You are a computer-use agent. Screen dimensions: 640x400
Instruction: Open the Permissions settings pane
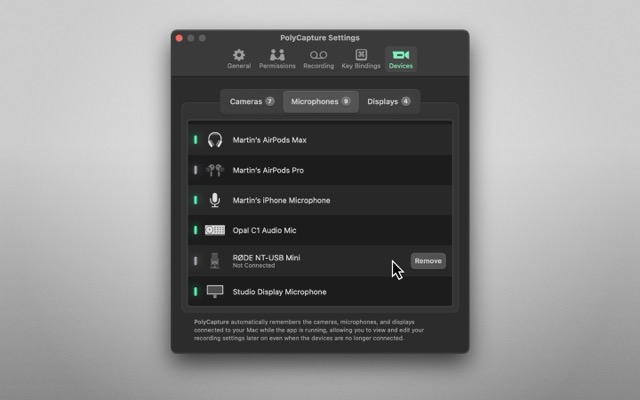[x=277, y=59]
